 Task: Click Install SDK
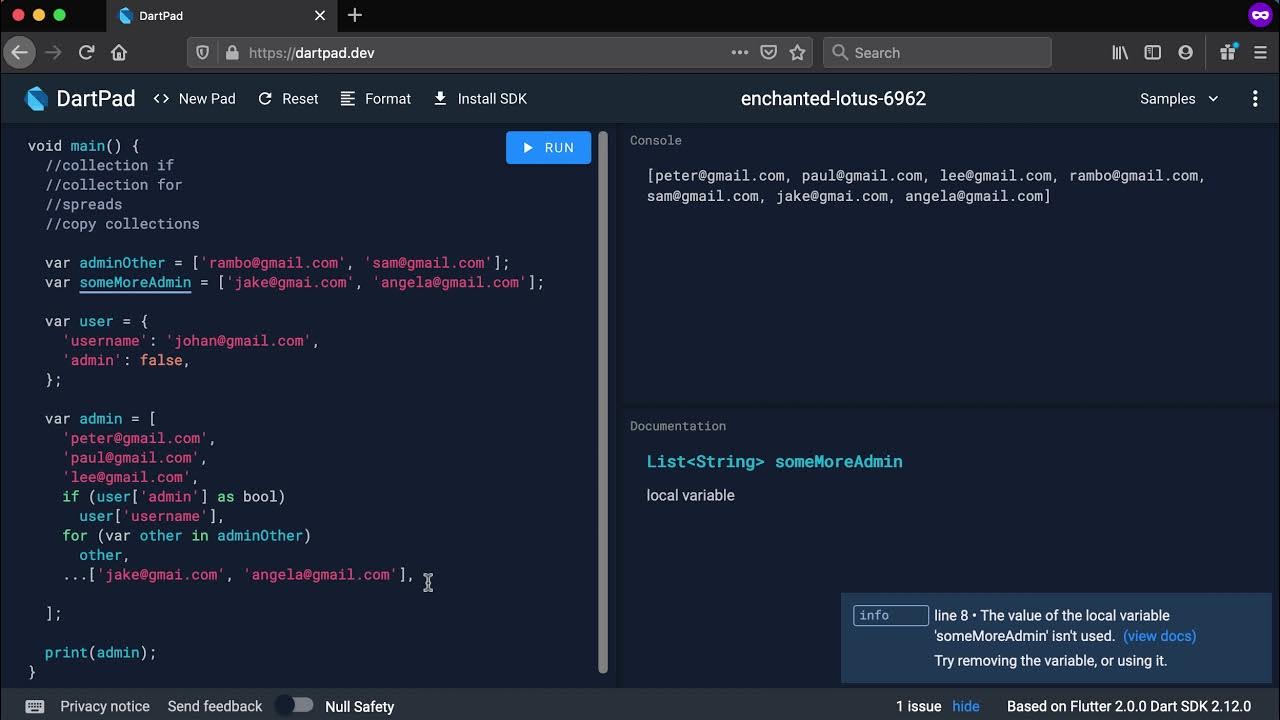tap(480, 98)
